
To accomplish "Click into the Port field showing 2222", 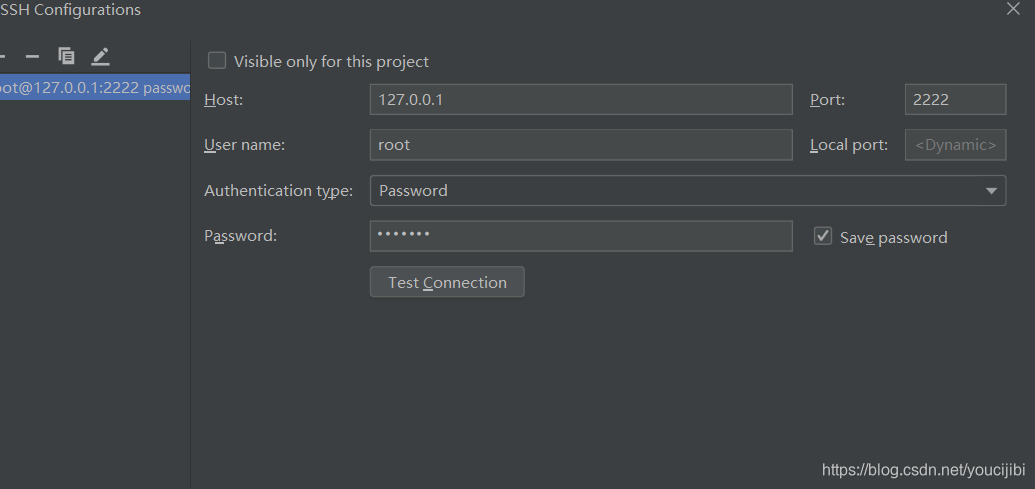I will pyautogui.click(x=954, y=100).
